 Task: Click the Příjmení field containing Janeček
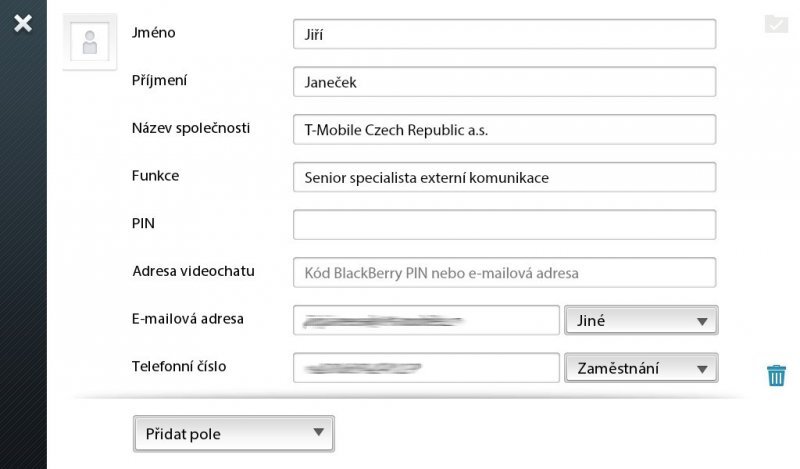[x=504, y=82]
